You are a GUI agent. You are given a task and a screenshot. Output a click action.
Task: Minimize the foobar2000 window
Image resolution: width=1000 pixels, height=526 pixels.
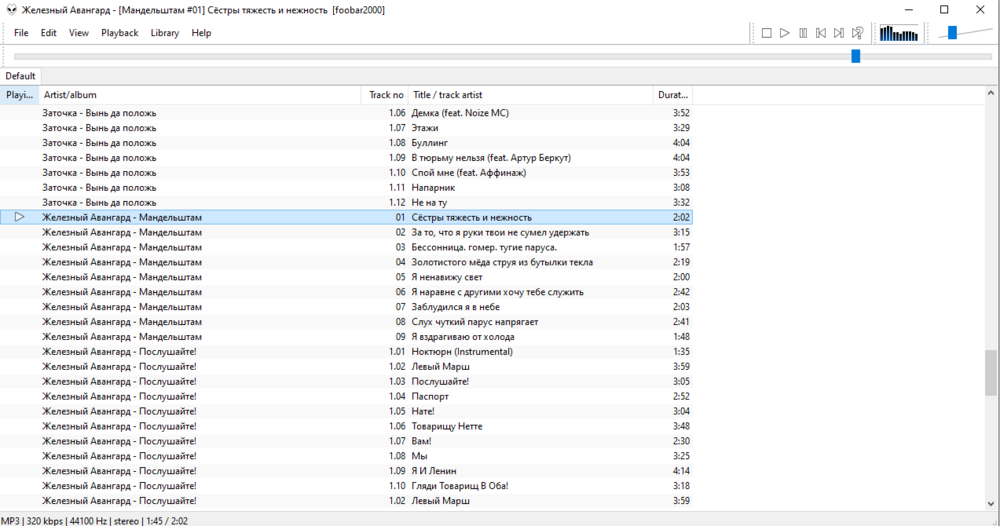click(908, 10)
